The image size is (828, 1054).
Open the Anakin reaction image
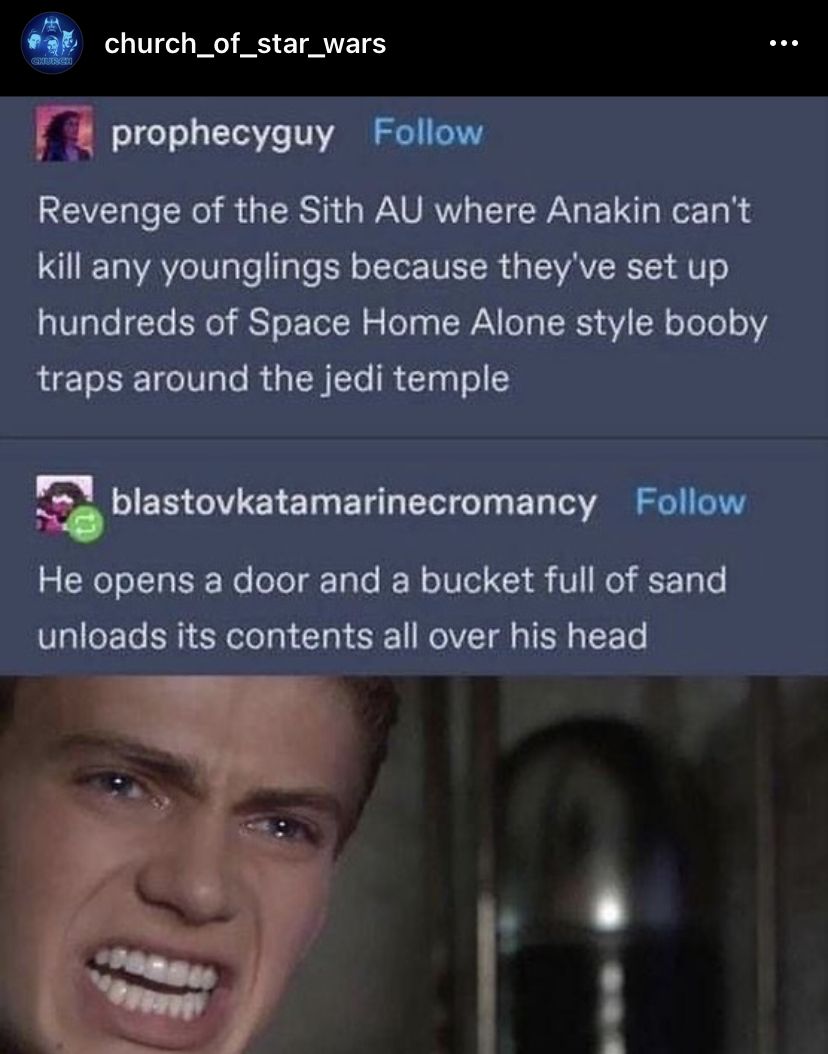tap(414, 865)
